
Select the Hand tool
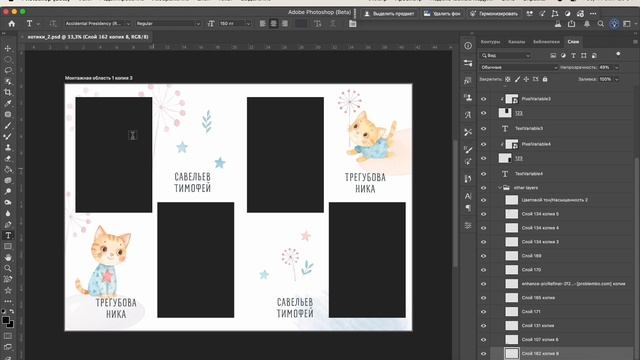pos(8,258)
